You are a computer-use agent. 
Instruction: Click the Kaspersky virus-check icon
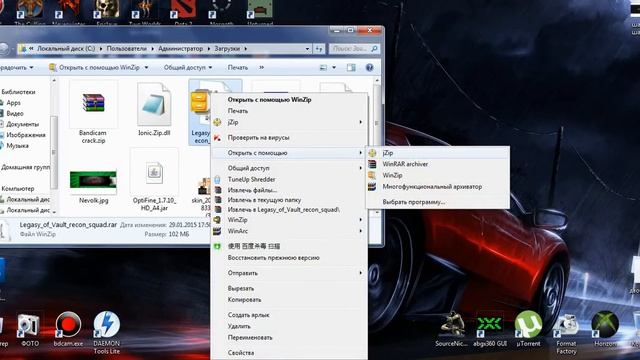click(218, 138)
